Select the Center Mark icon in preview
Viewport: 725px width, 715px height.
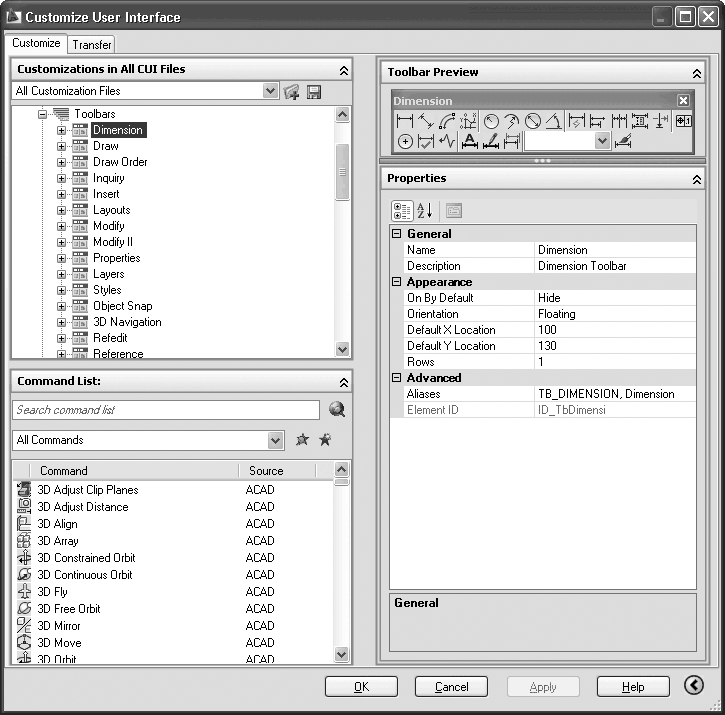tap(405, 142)
